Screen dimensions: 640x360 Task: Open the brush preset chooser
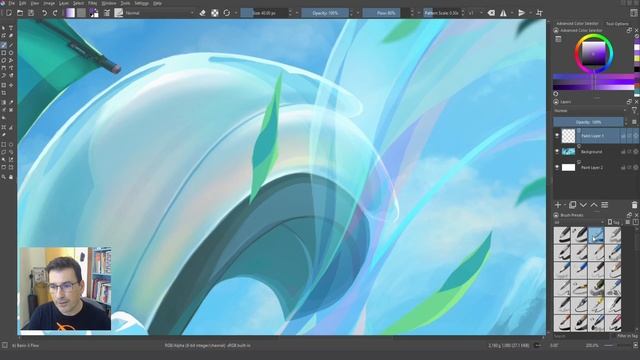[x=118, y=13]
